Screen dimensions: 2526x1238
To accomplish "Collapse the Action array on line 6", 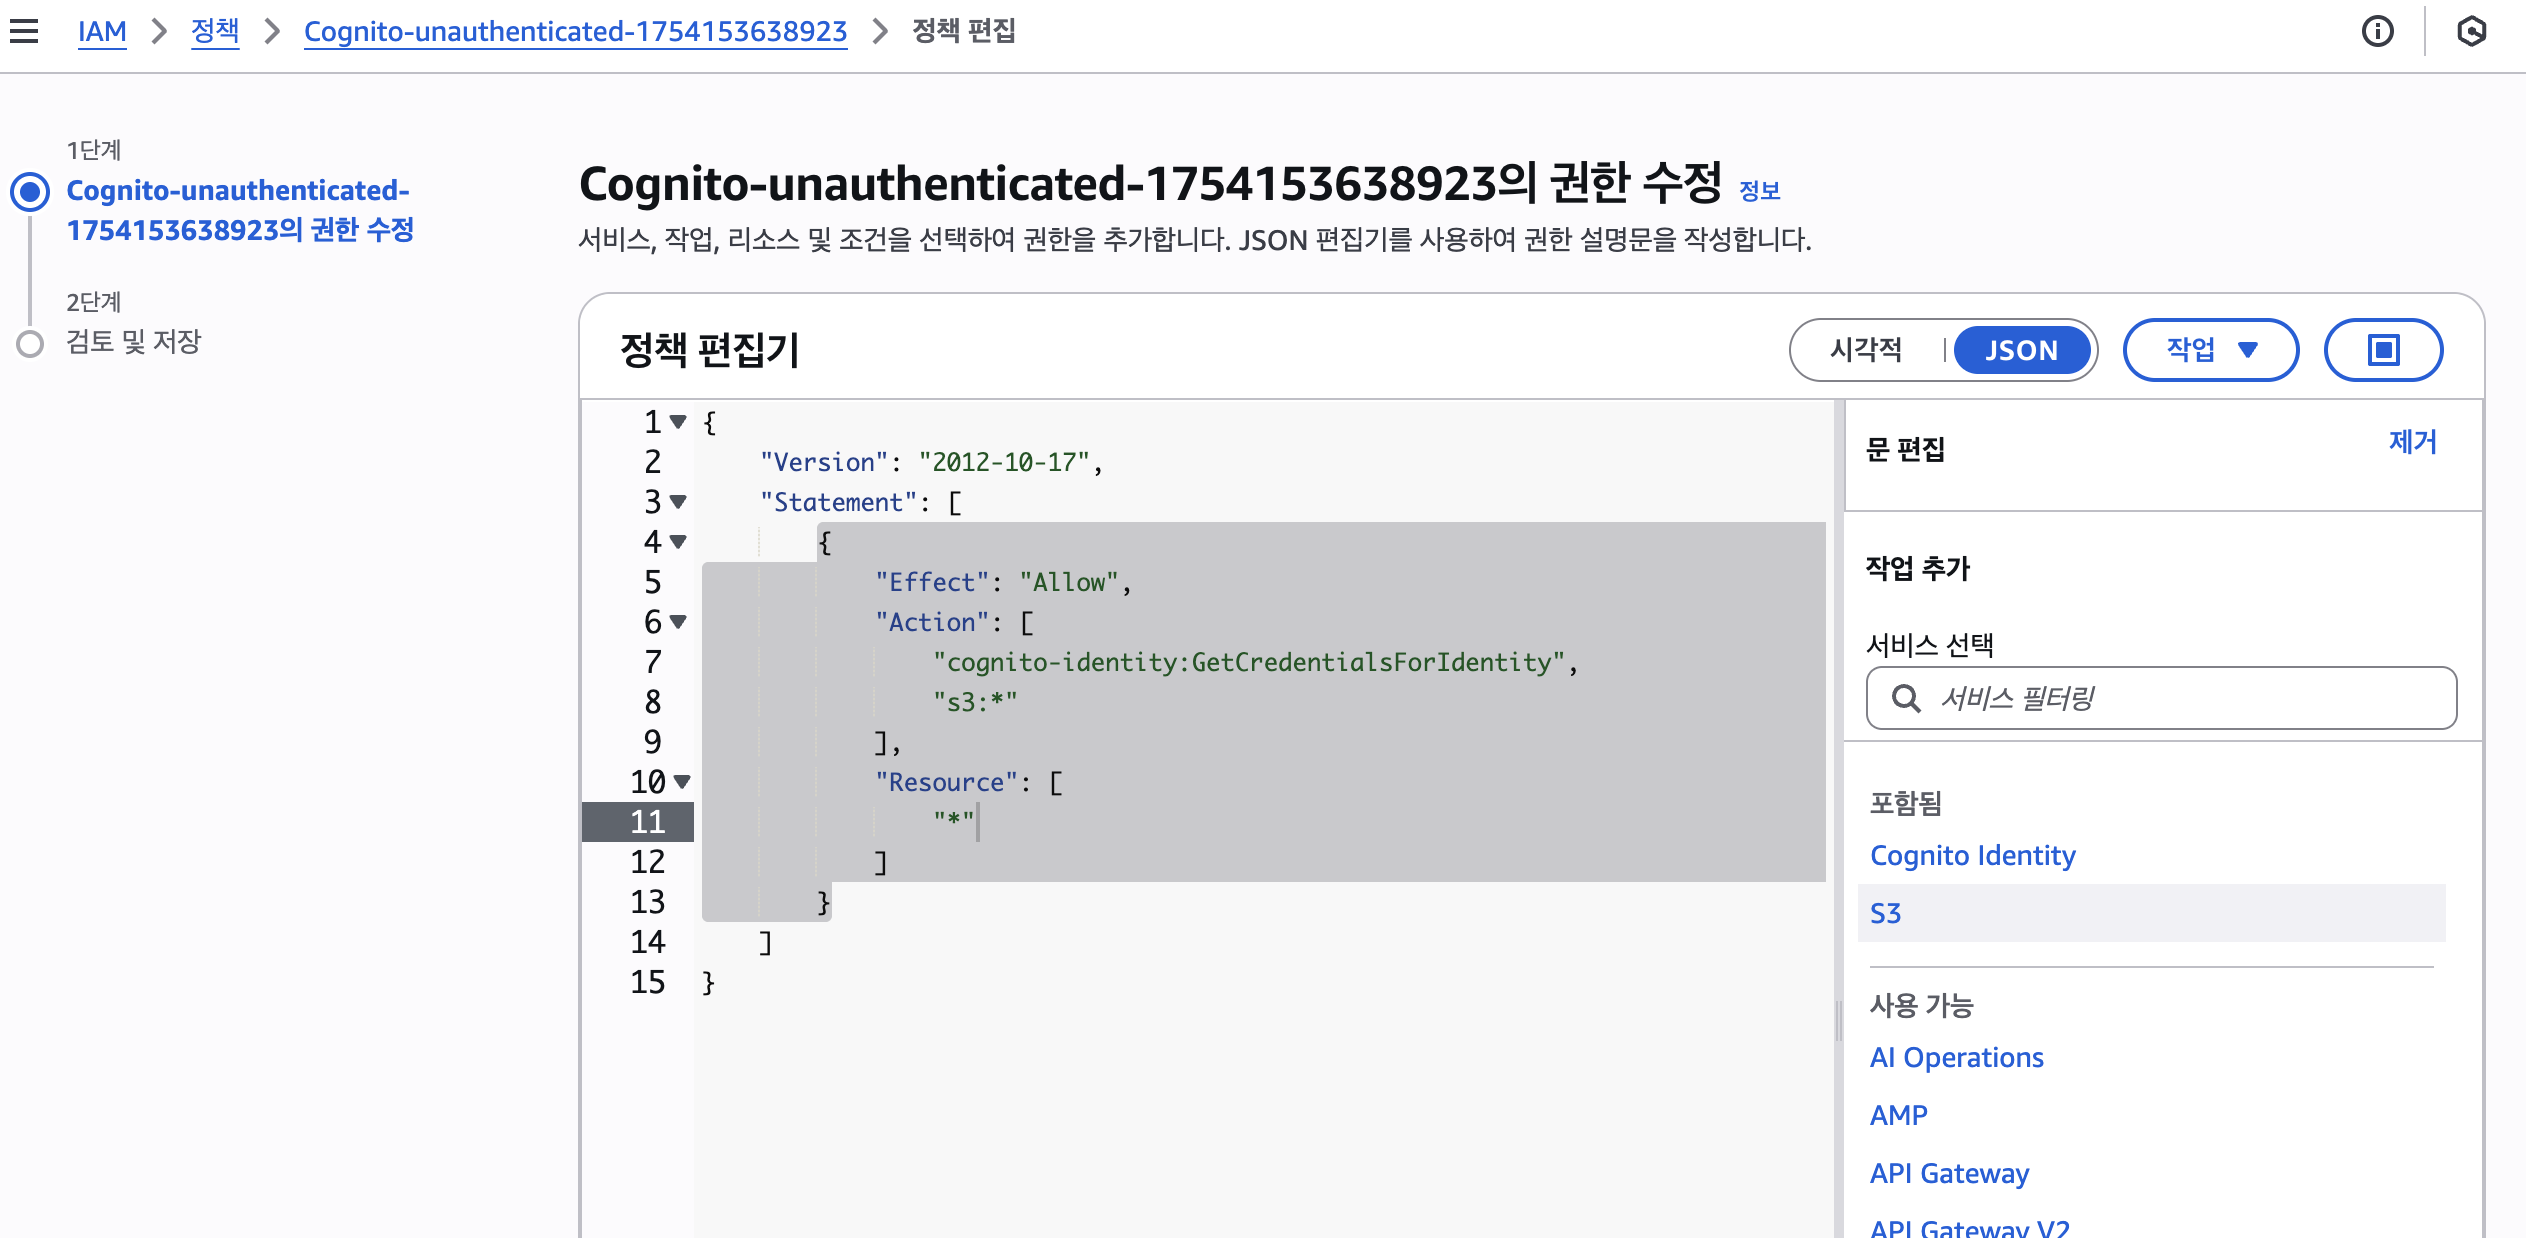I will (x=678, y=622).
